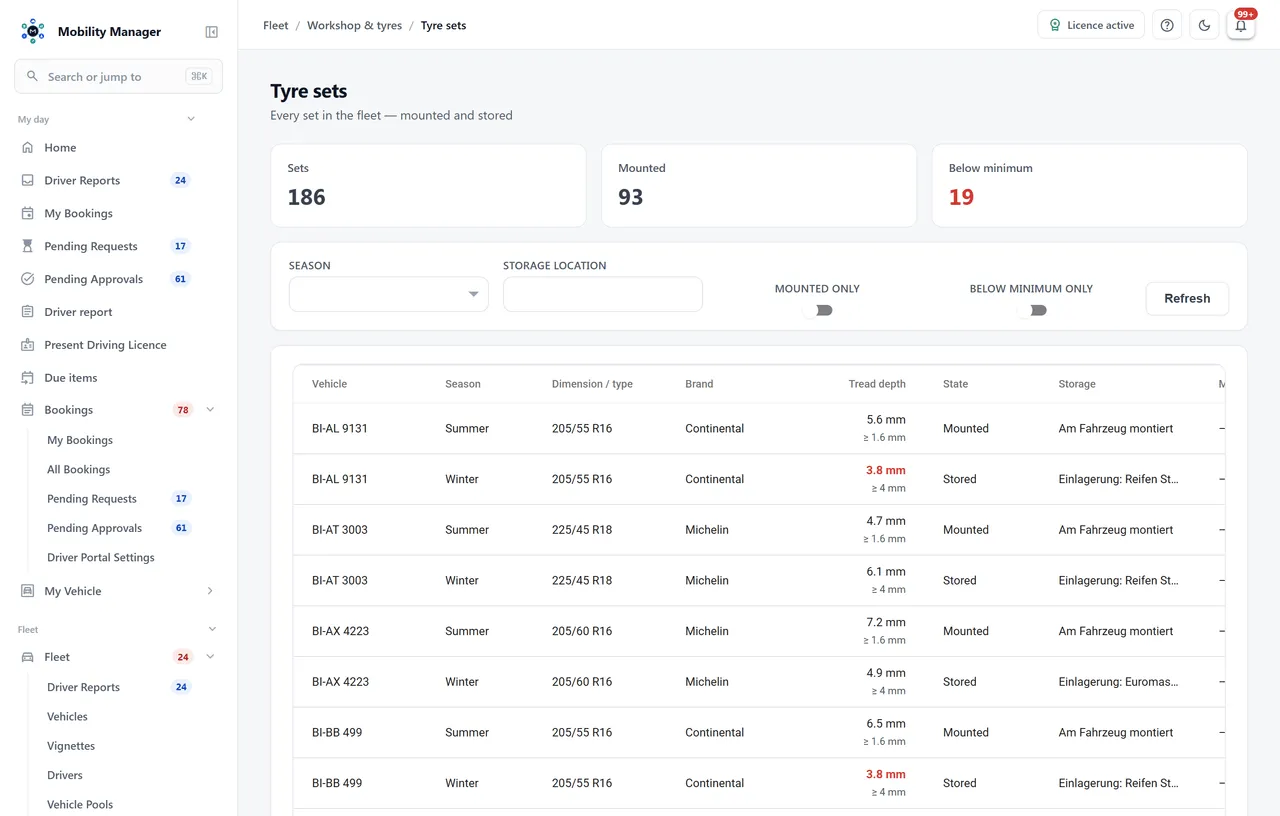Click the Fleet car icon

(28, 657)
